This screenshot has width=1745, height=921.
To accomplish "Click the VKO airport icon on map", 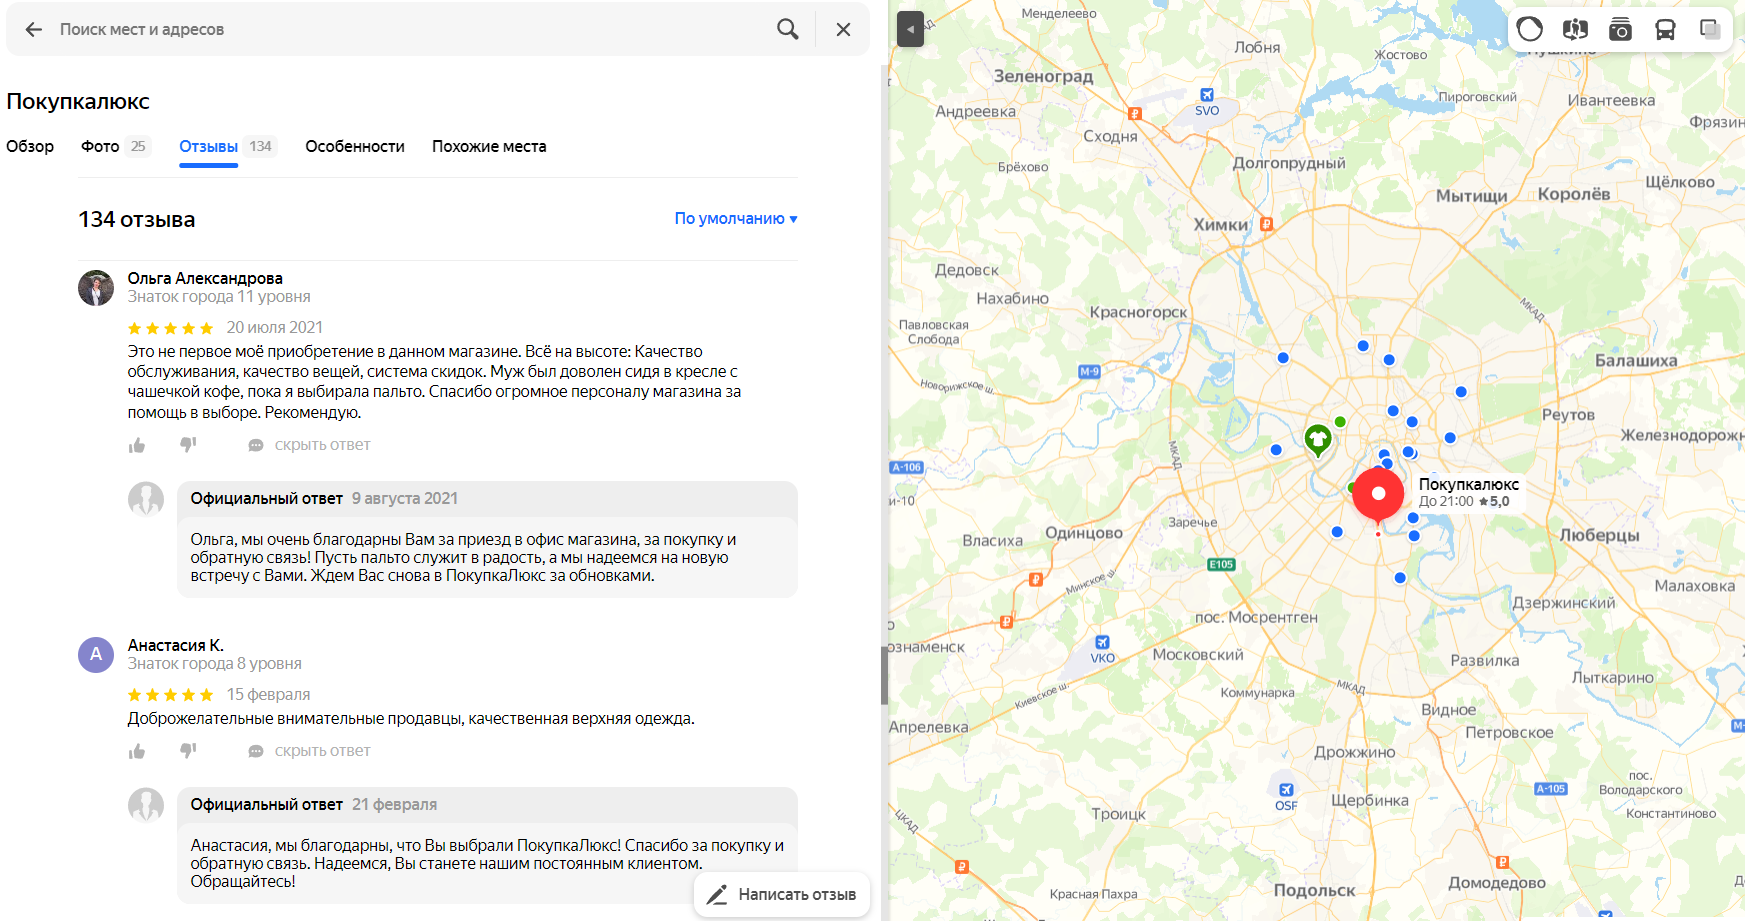I will coord(1102,642).
